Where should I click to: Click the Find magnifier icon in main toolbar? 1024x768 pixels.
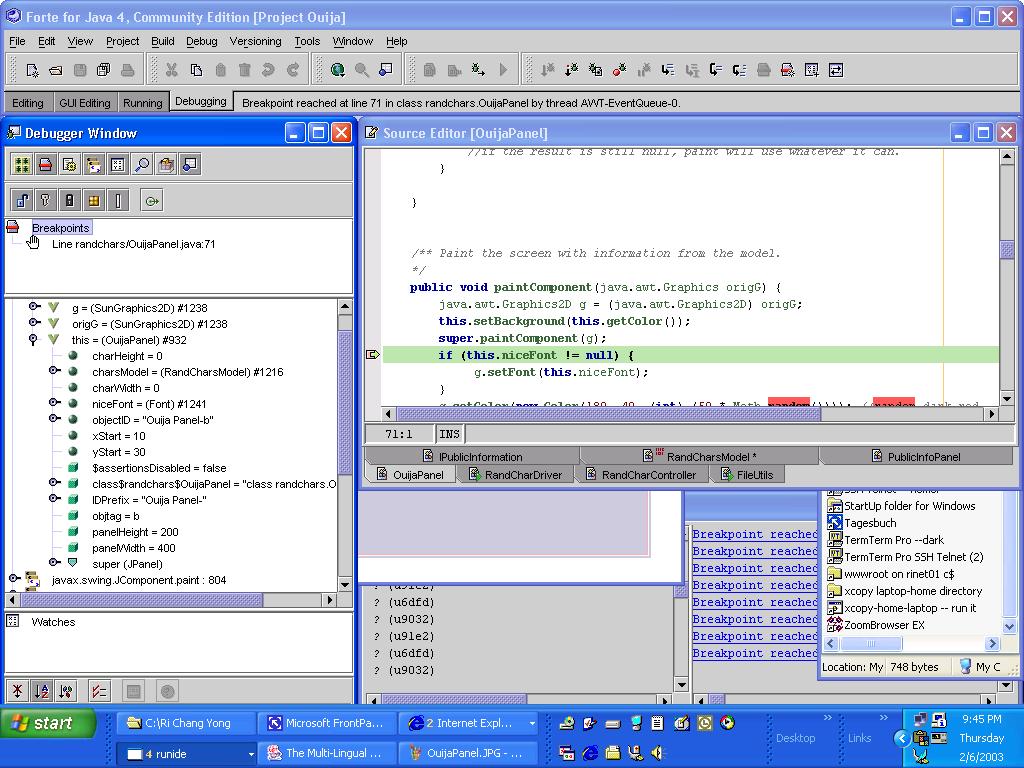(362, 70)
